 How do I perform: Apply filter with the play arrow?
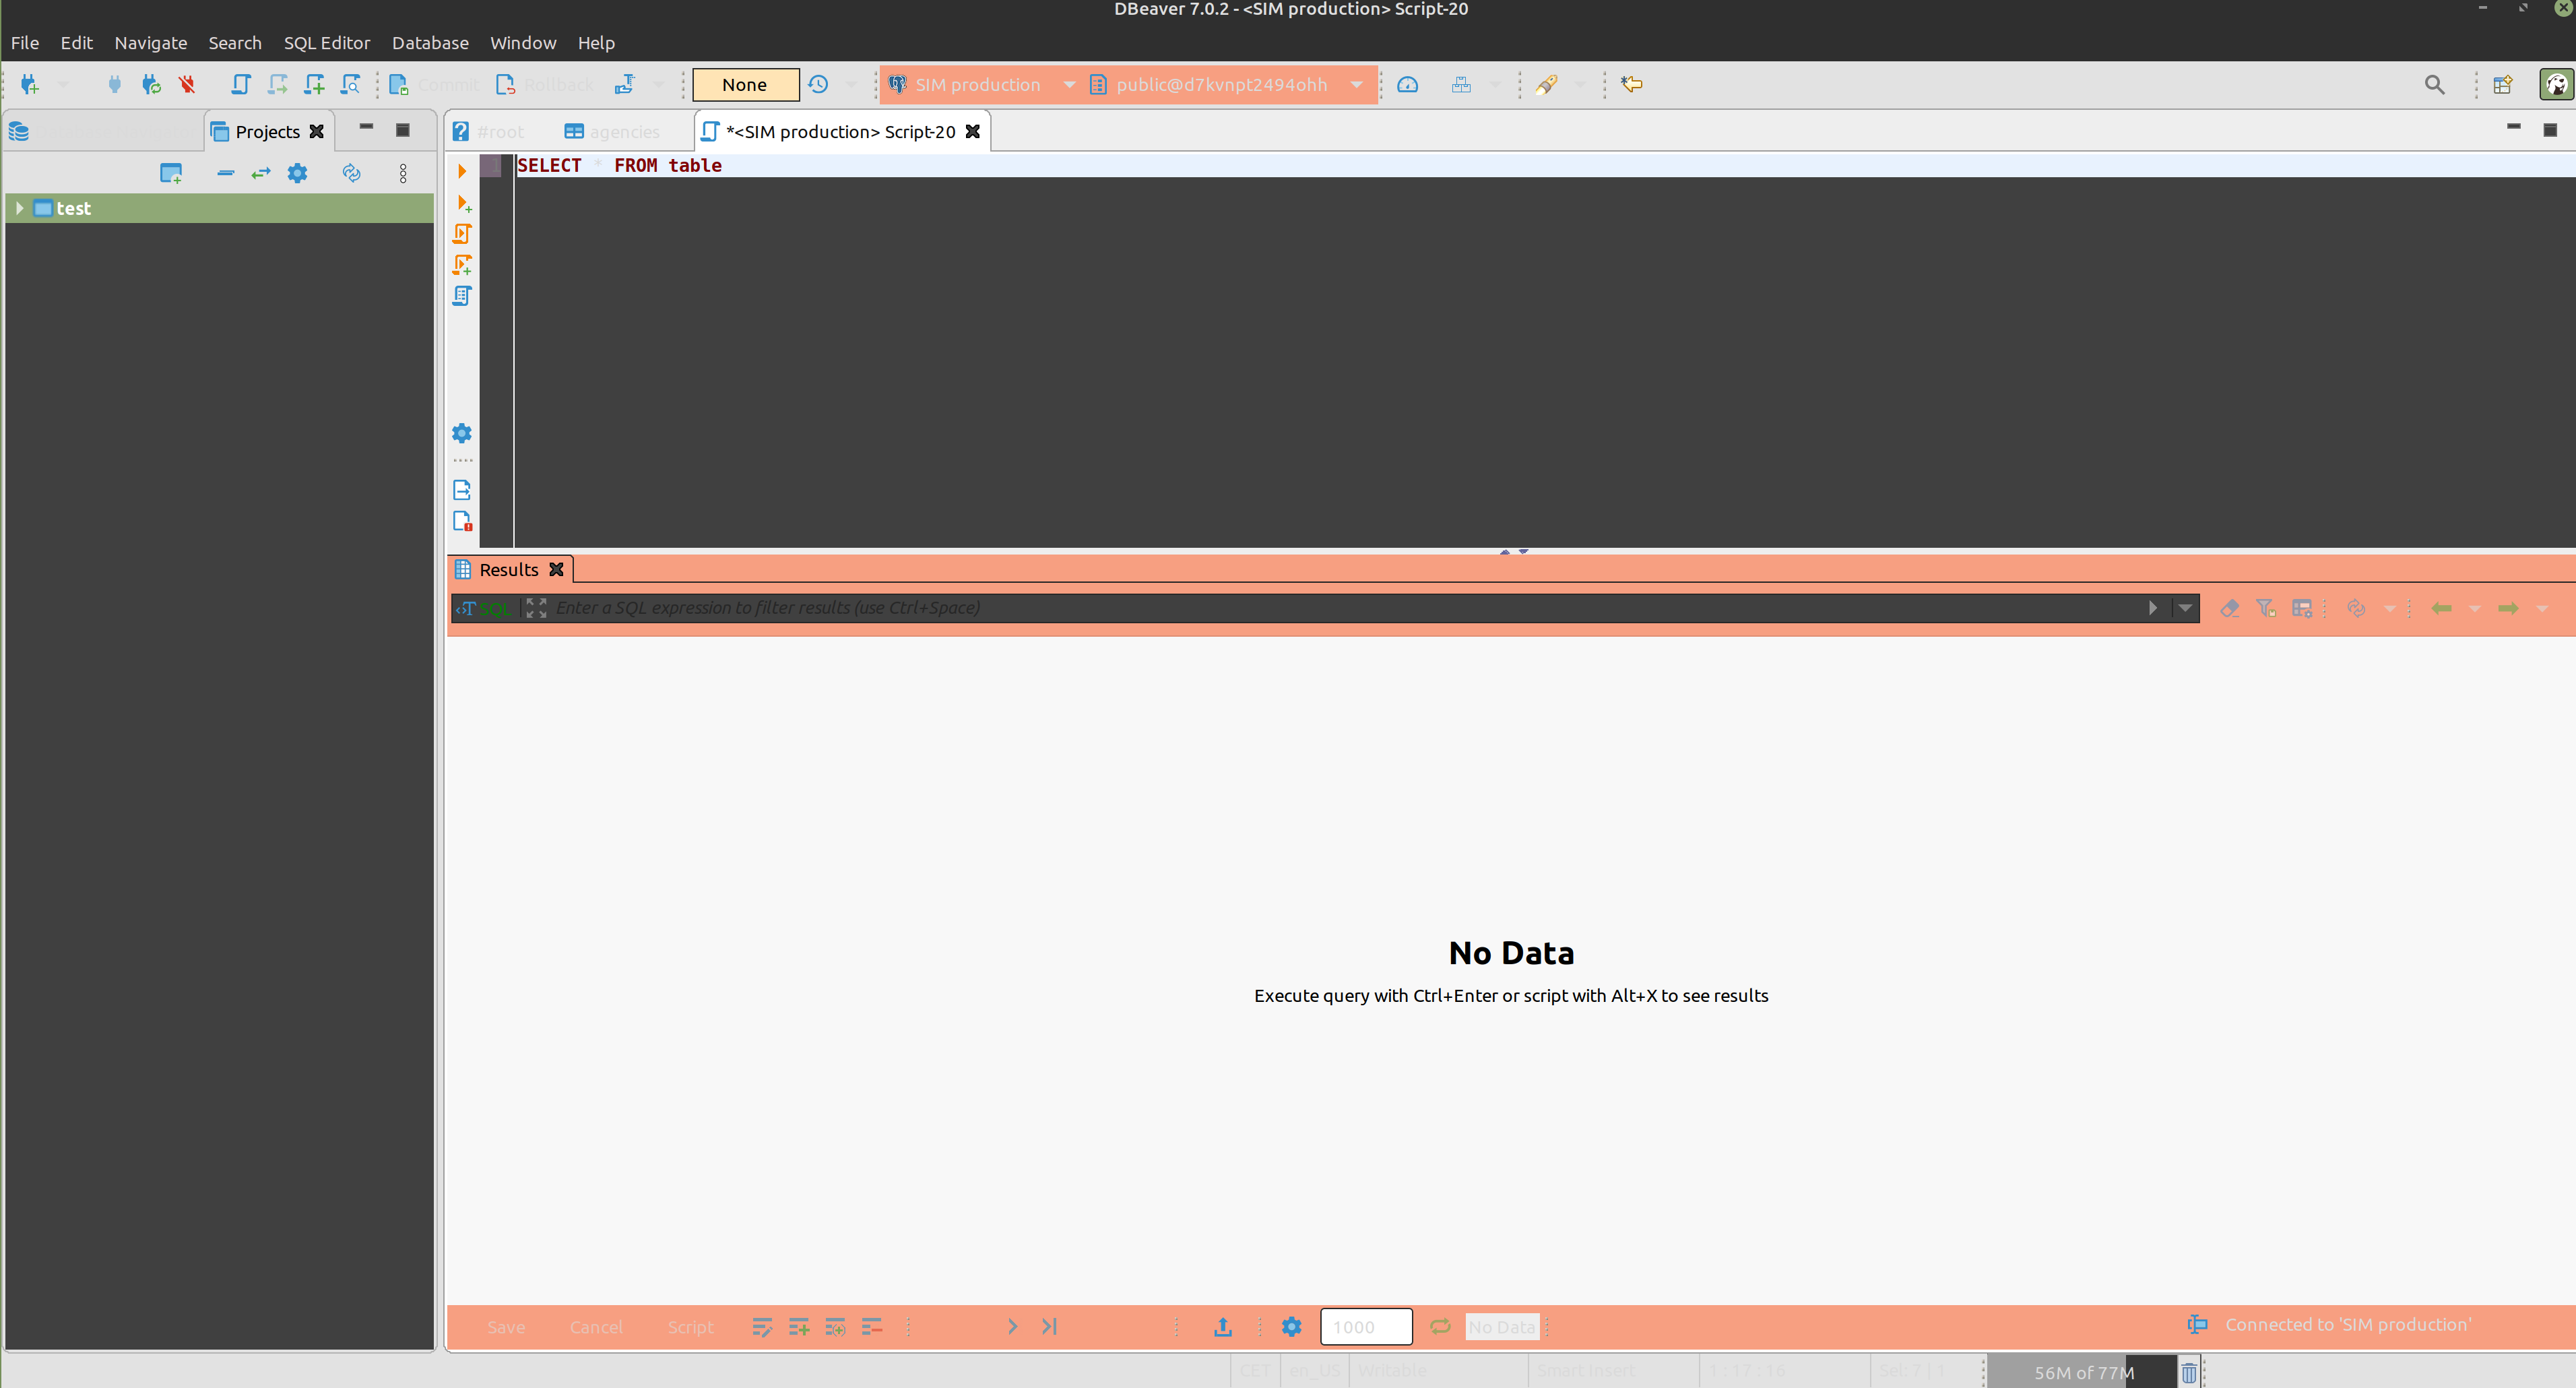coord(2153,608)
